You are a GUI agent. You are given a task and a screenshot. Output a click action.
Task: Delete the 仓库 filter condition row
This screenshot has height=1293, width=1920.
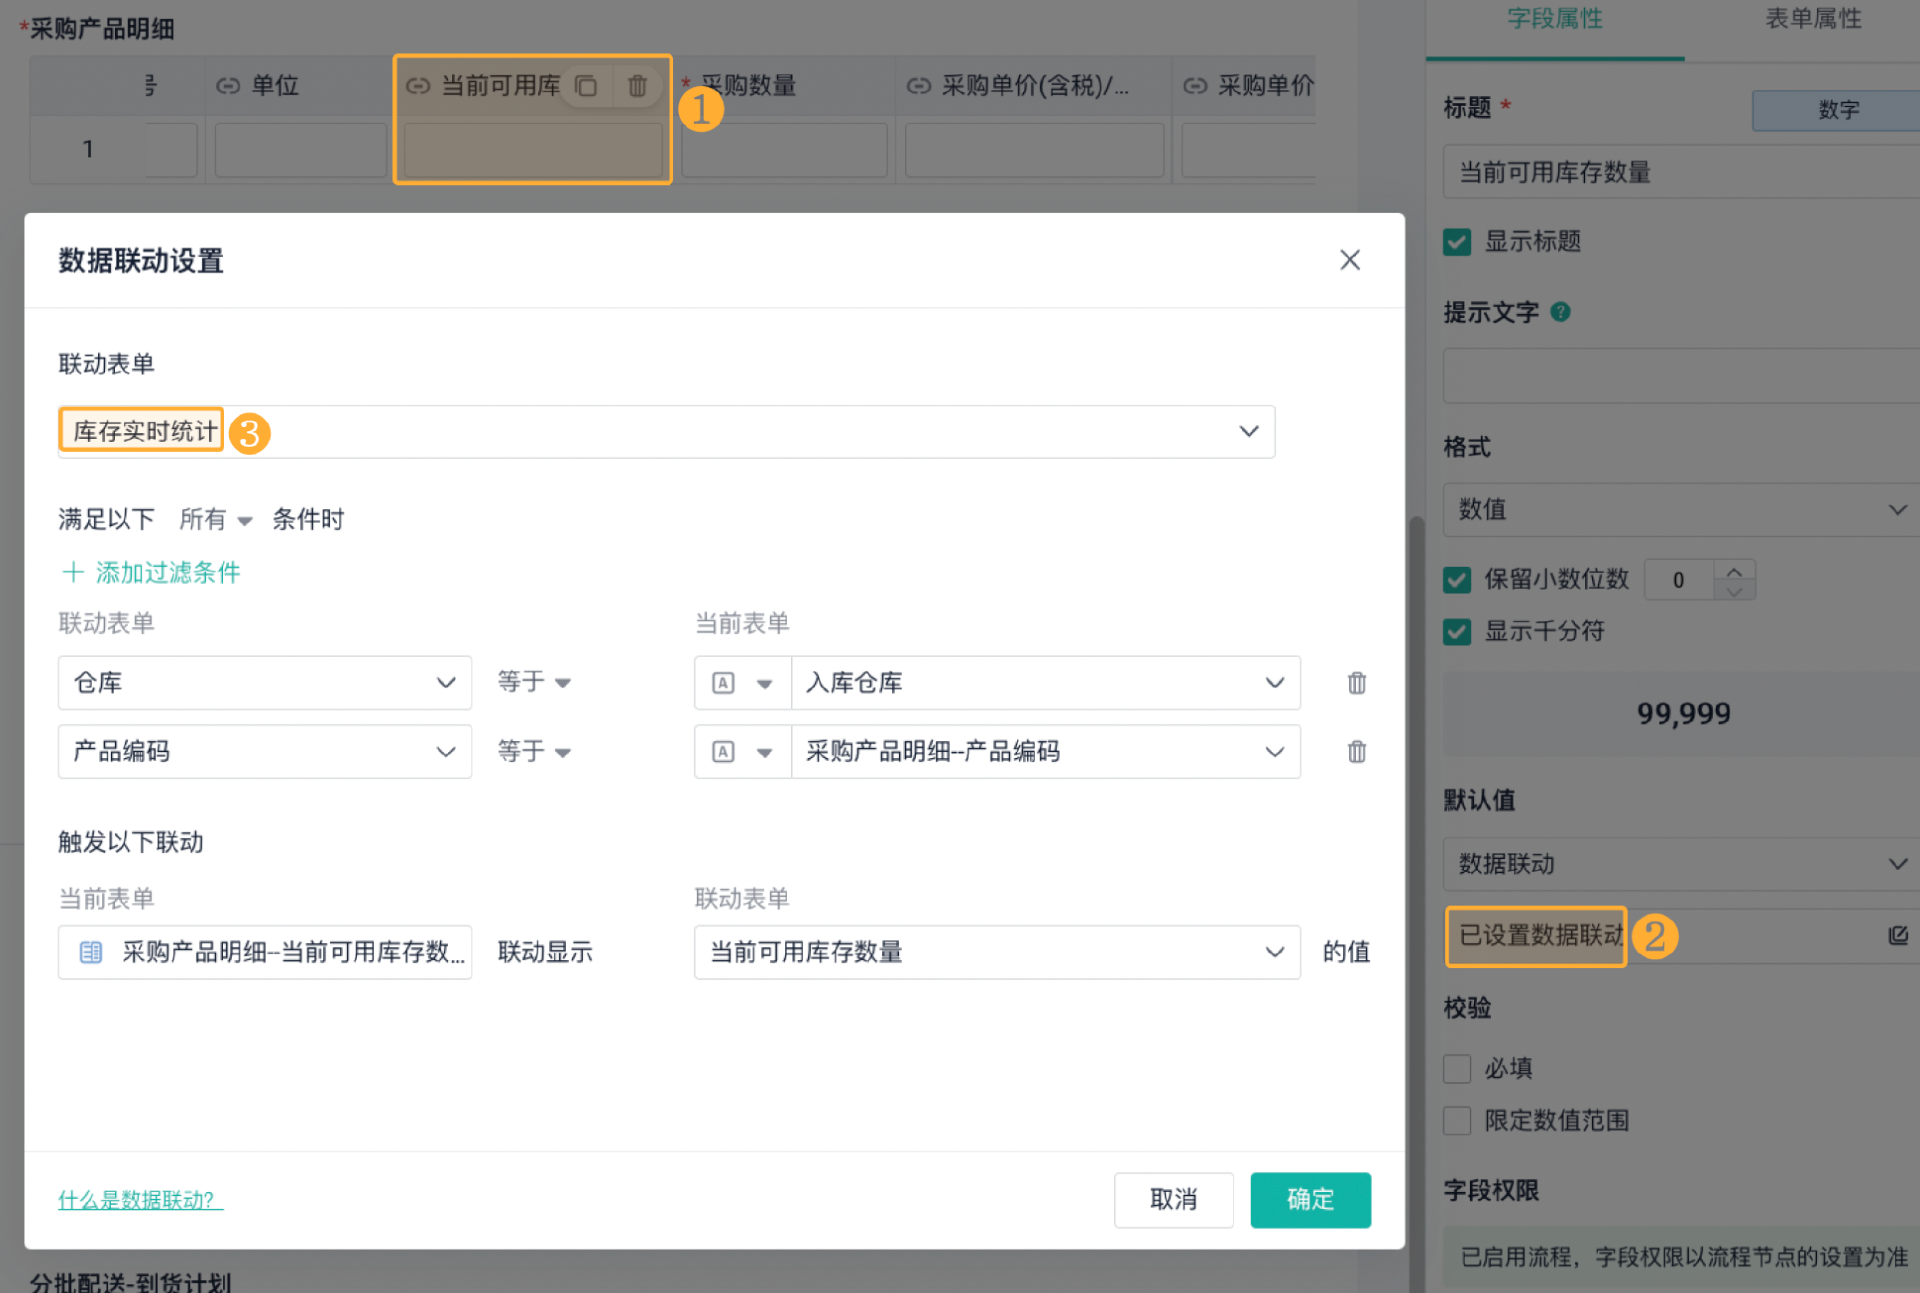(1356, 683)
